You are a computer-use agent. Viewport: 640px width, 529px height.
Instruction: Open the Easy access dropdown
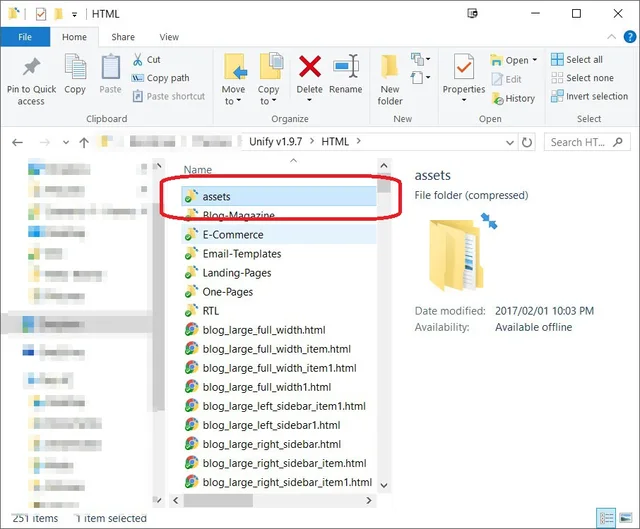click(421, 77)
